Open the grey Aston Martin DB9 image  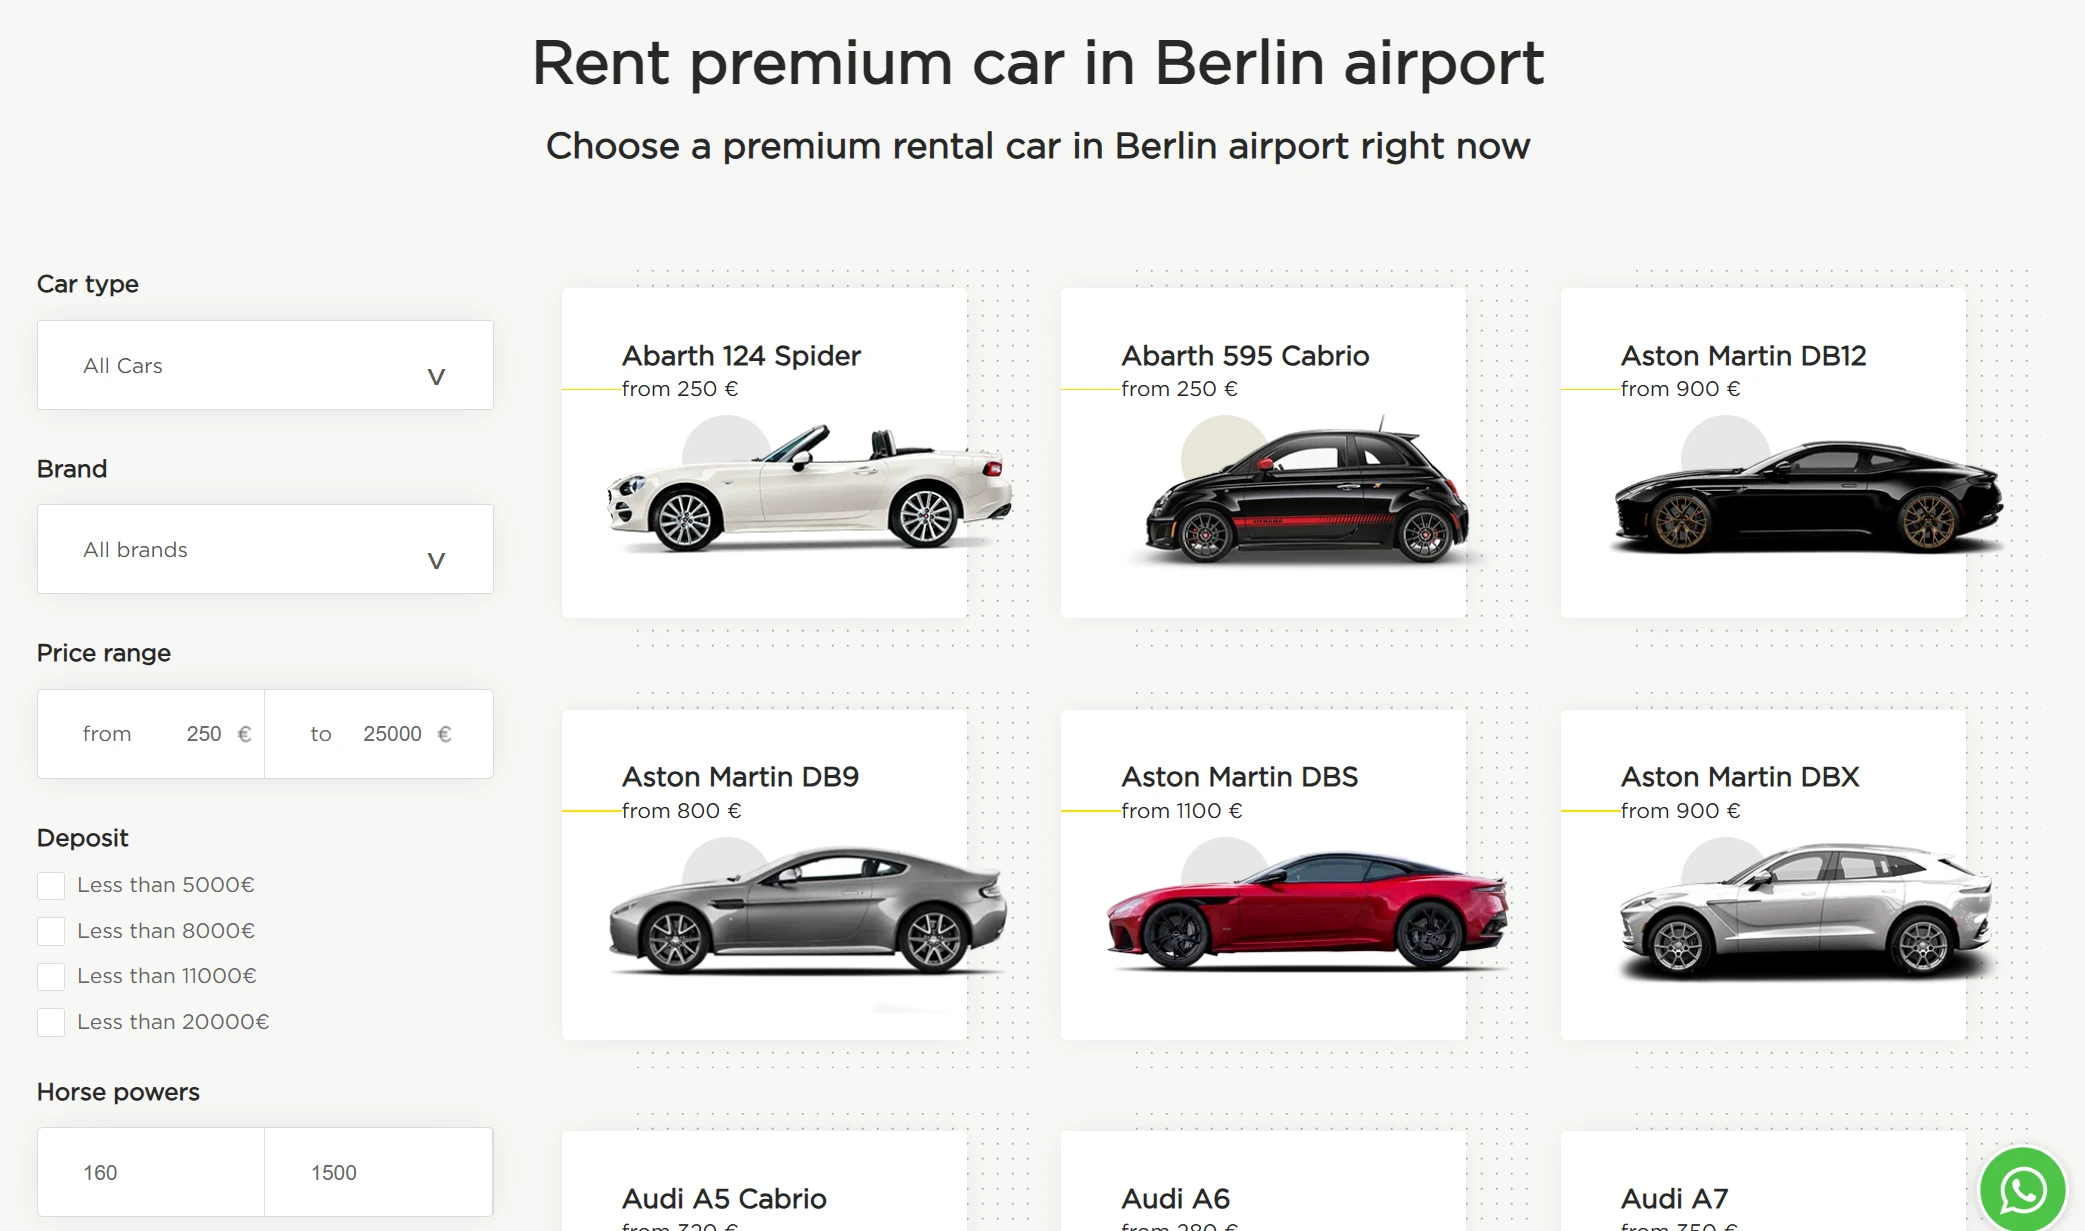point(808,912)
